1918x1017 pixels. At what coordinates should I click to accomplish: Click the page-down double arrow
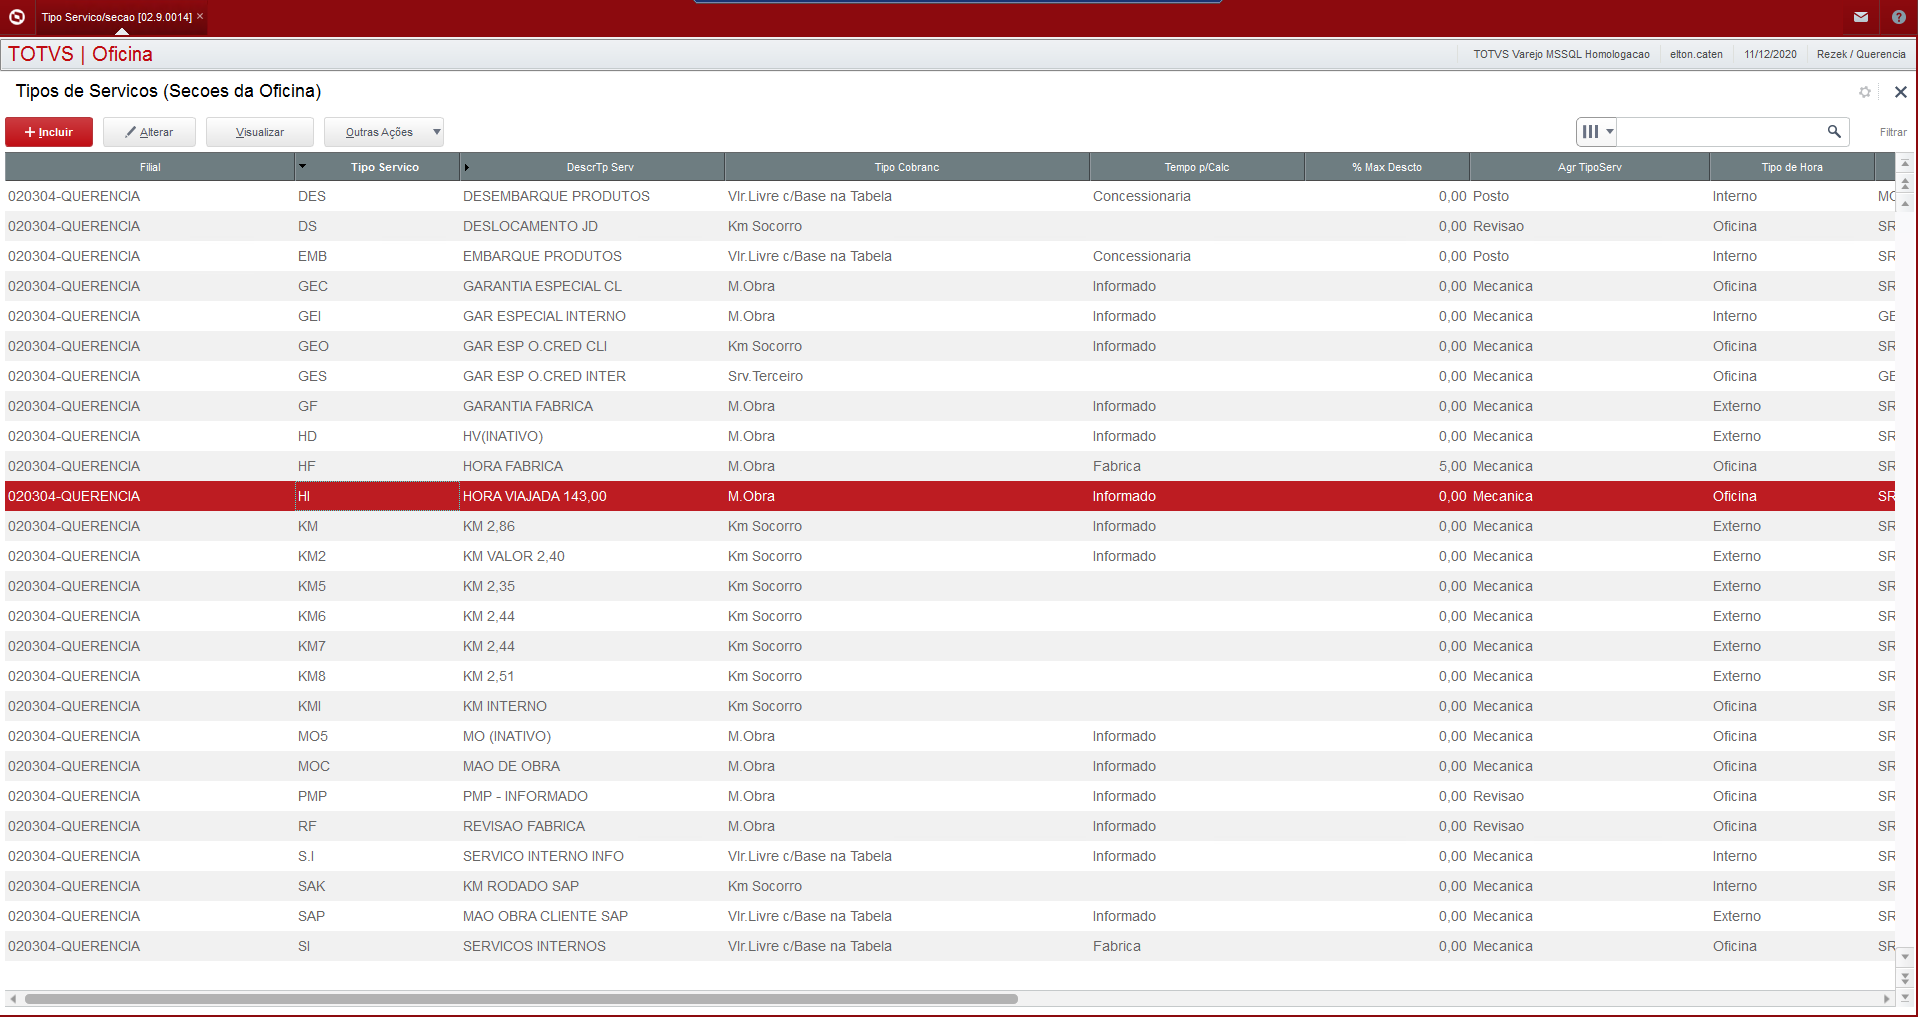pyautogui.click(x=1905, y=977)
